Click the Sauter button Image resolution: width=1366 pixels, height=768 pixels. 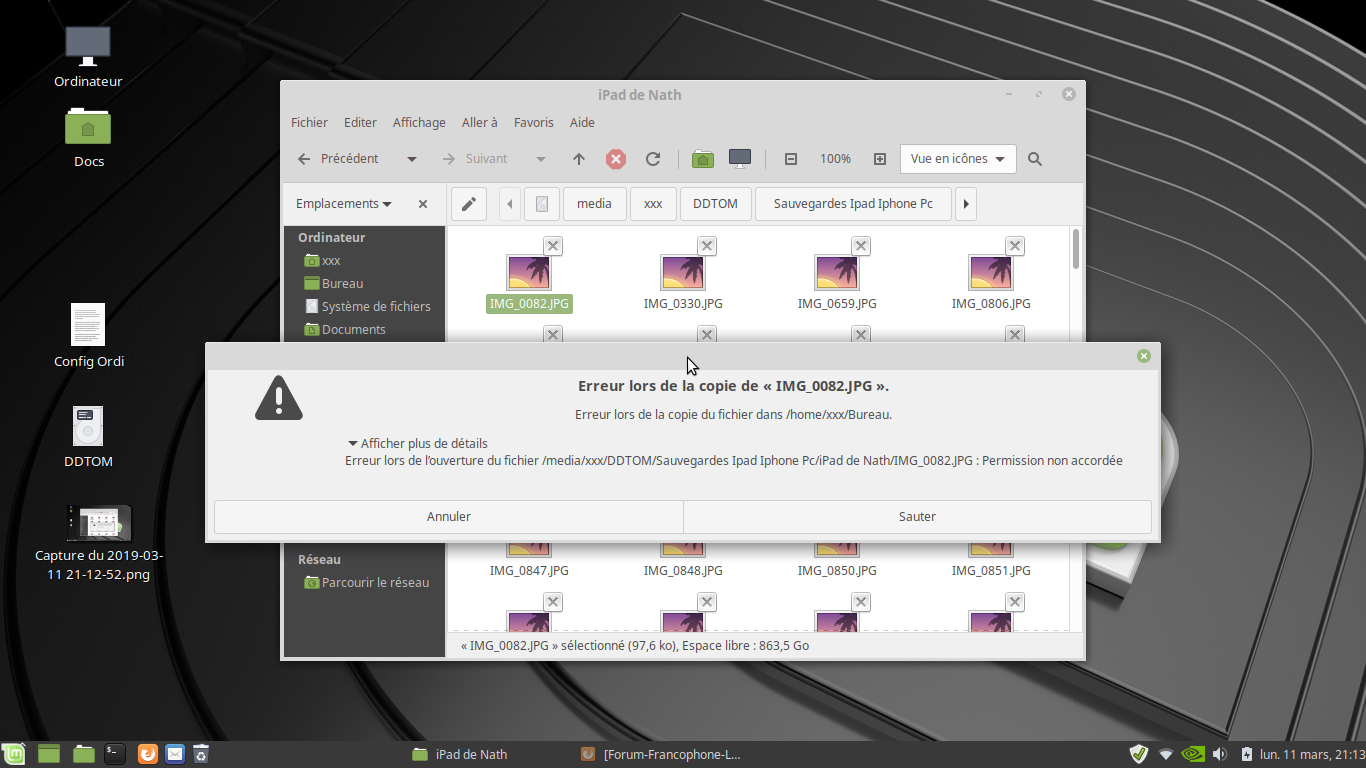coord(917,517)
